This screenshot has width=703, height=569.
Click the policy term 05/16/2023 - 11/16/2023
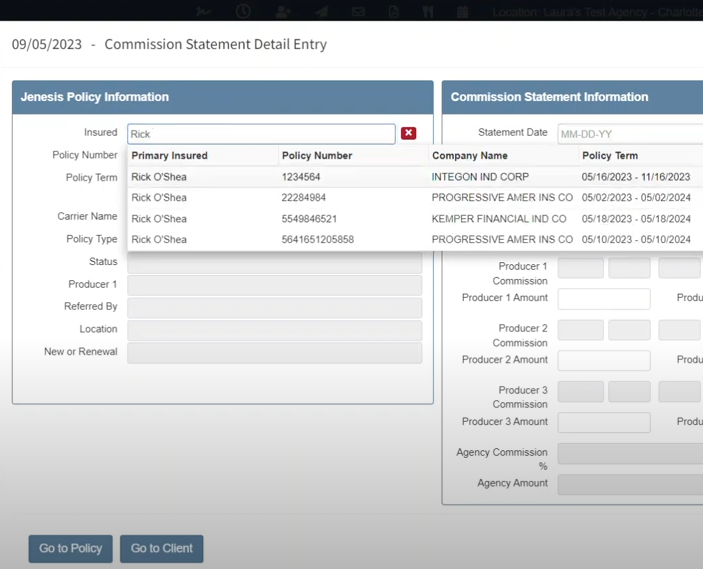tap(636, 177)
